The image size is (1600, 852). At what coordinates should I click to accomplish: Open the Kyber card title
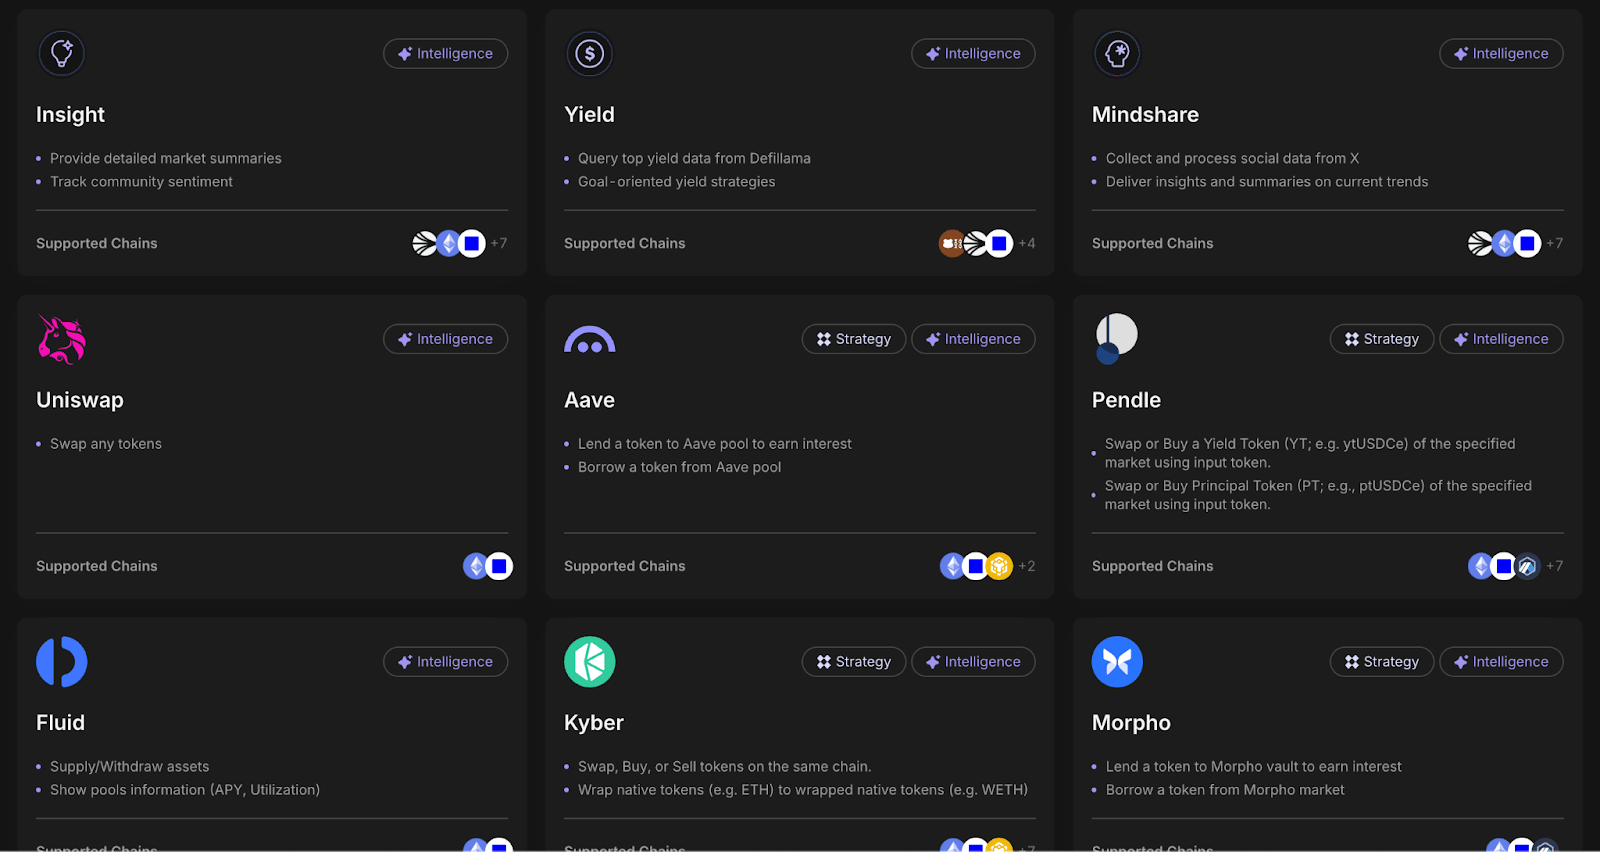[x=593, y=722]
